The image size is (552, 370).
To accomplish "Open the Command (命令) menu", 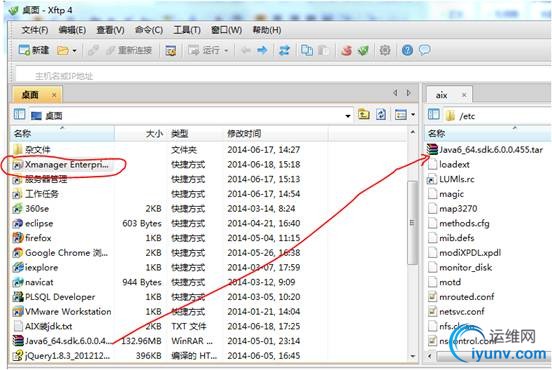I will point(149,30).
